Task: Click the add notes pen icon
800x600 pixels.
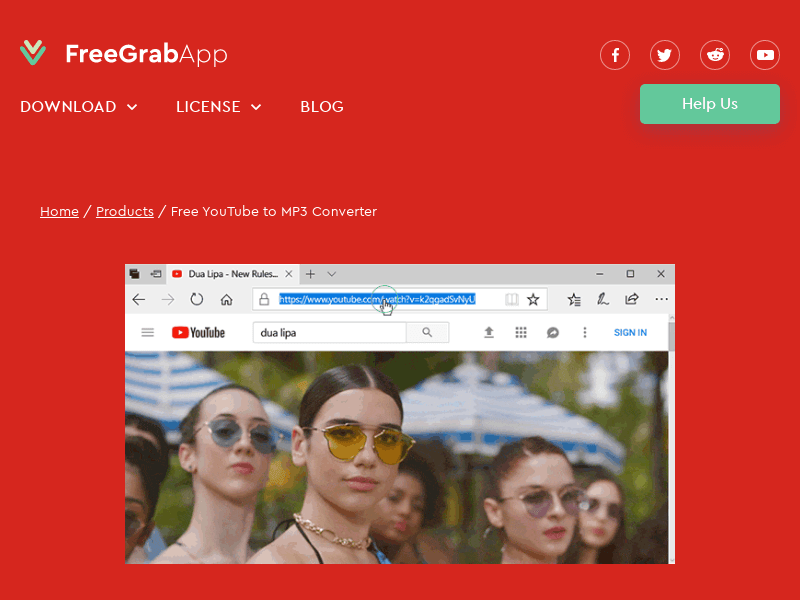Action: pos(603,299)
